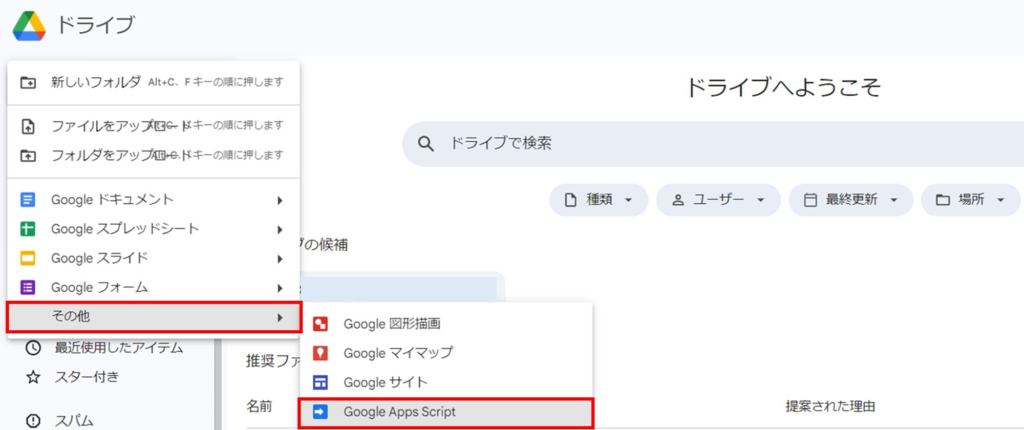The image size is (1024, 430).
Task: Choose Google サイト in submenu
Action: 445,382
